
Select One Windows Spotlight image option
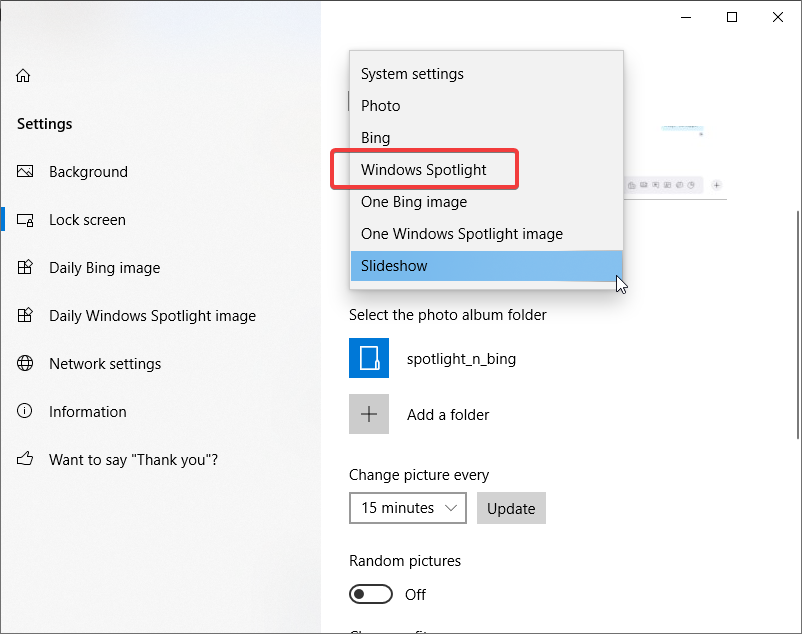click(486, 234)
